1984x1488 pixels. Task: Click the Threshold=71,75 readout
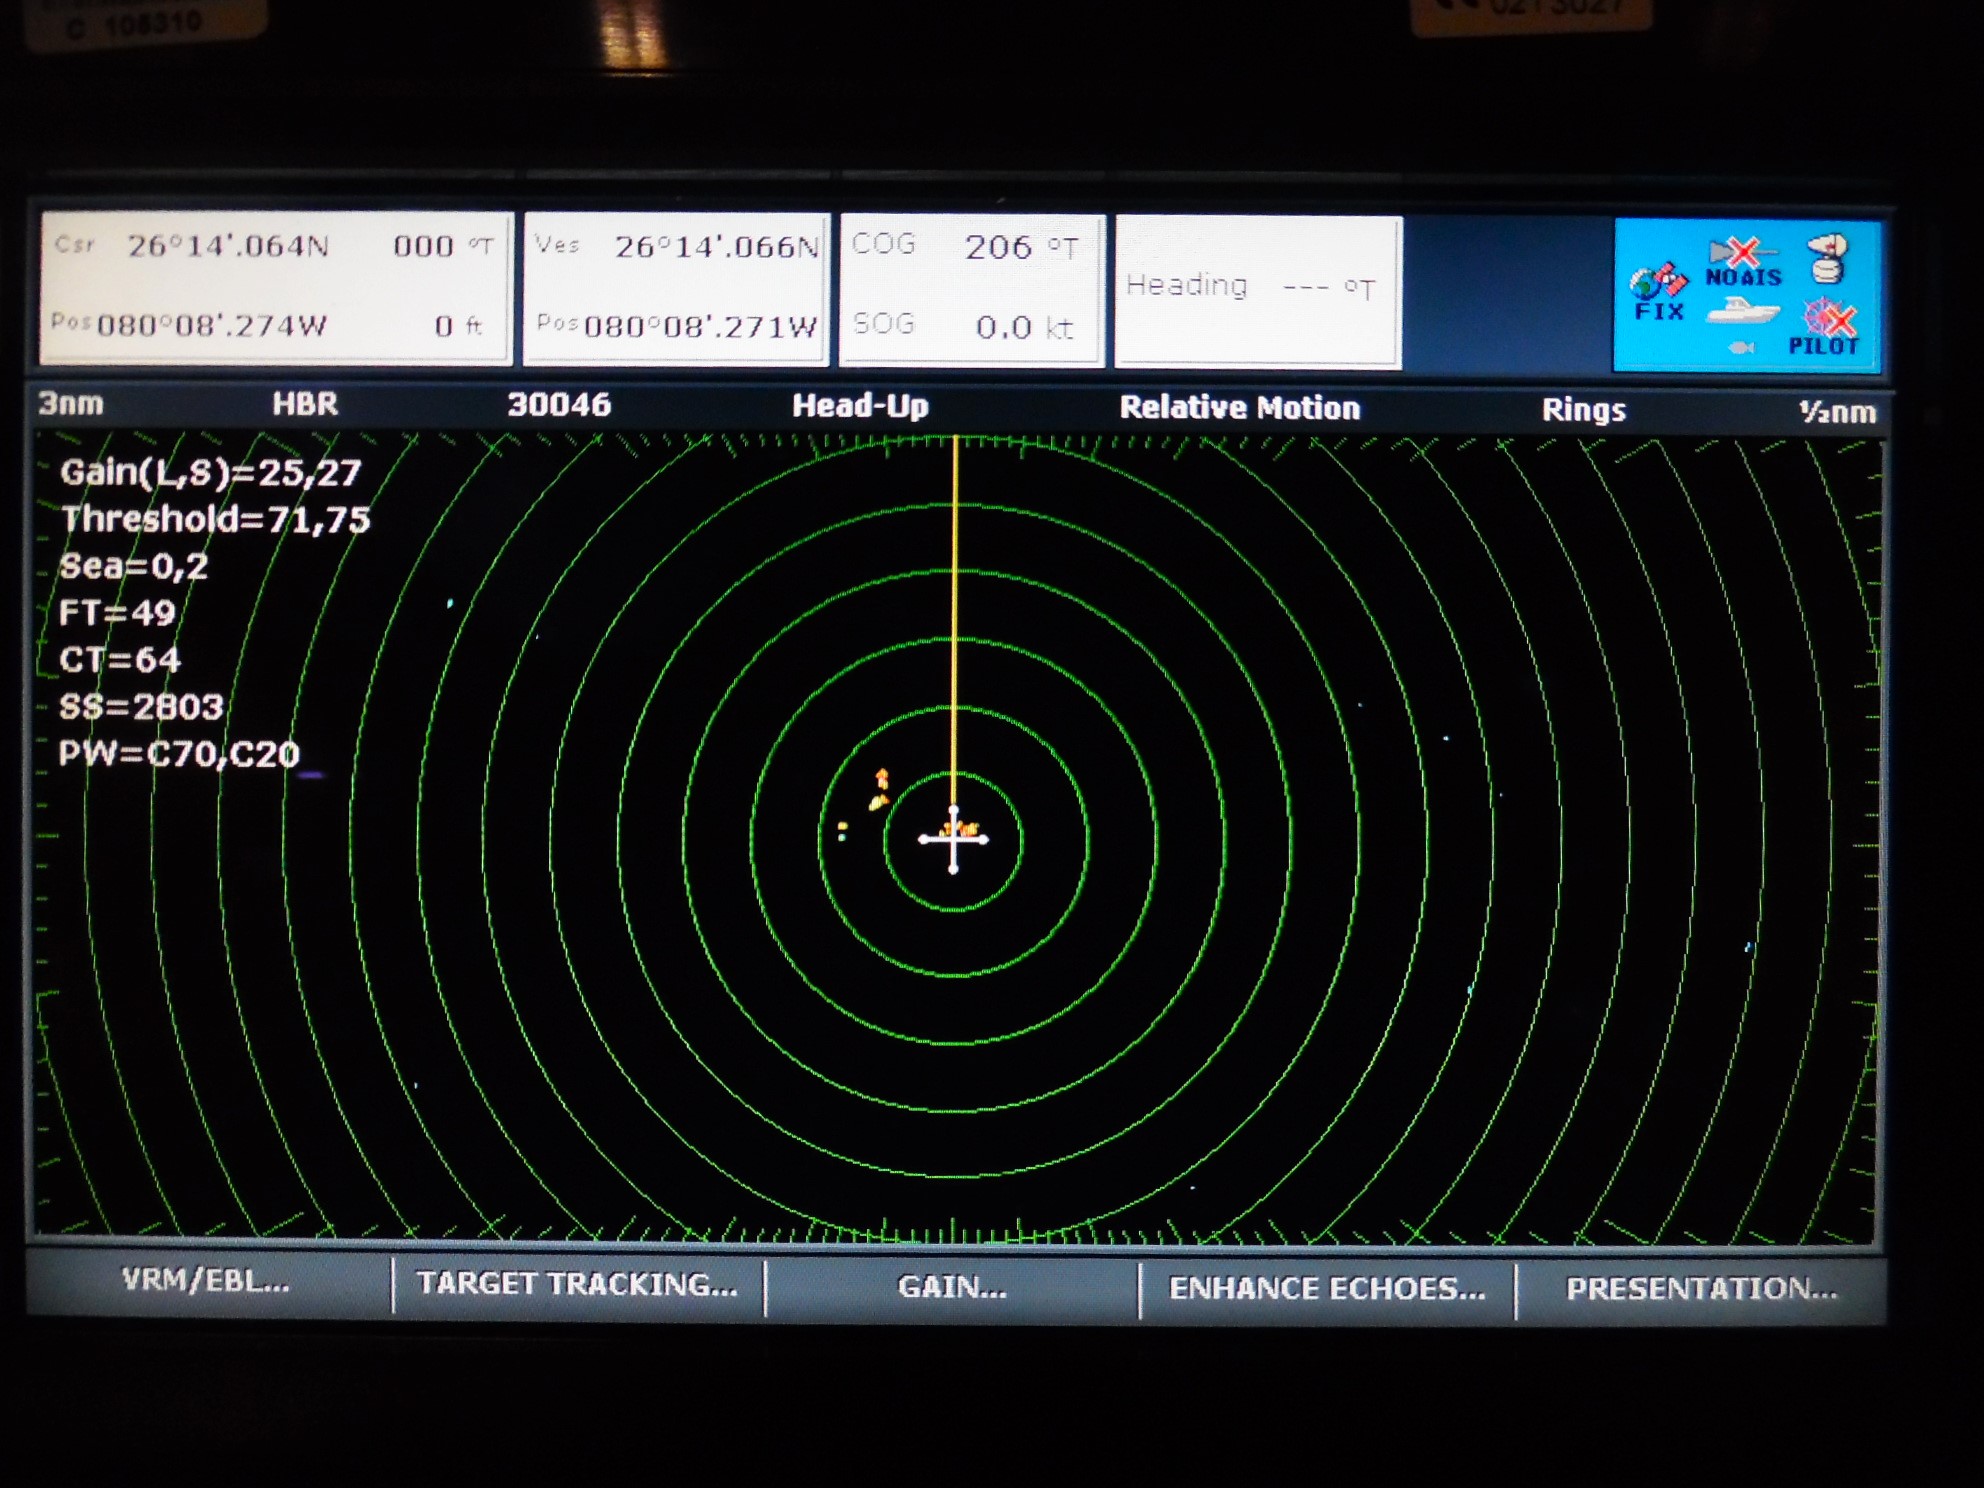coord(215,519)
